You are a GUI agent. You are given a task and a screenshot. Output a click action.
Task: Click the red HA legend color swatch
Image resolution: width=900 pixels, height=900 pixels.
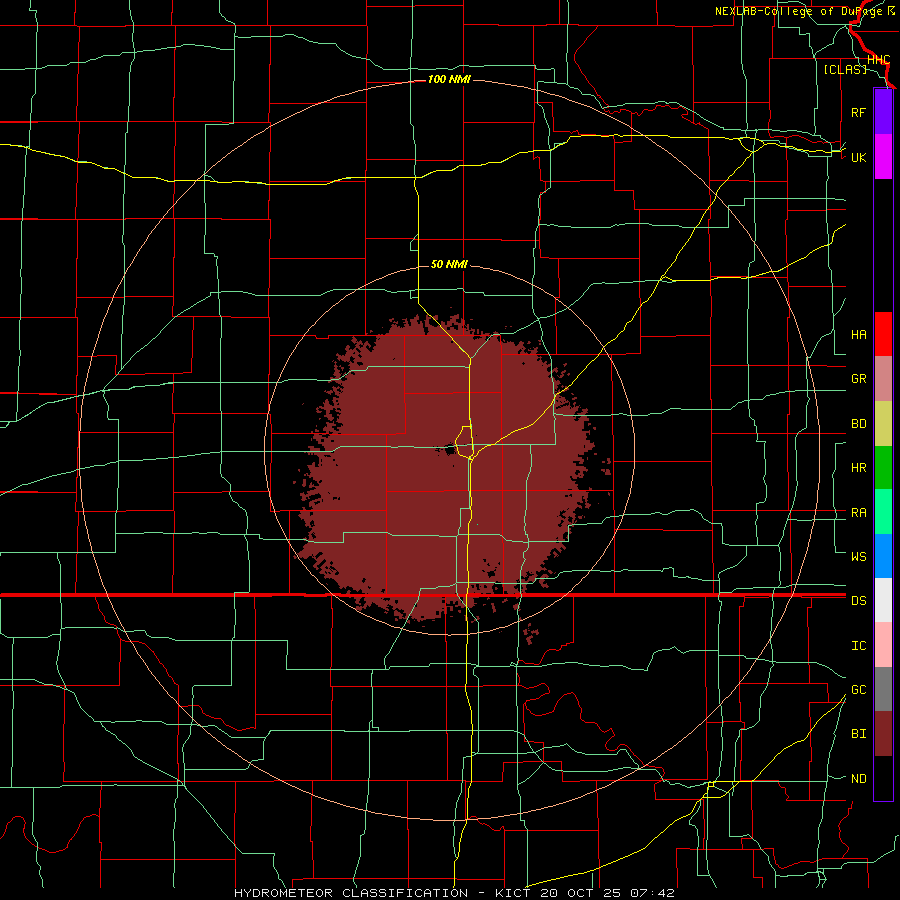tap(883, 334)
